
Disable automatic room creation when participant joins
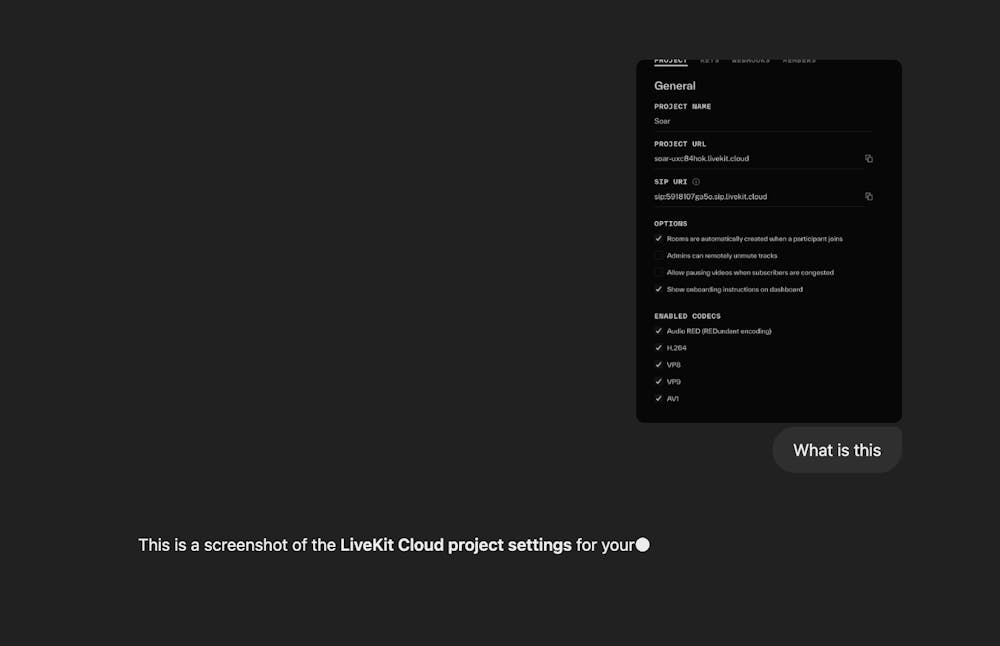[x=659, y=239]
